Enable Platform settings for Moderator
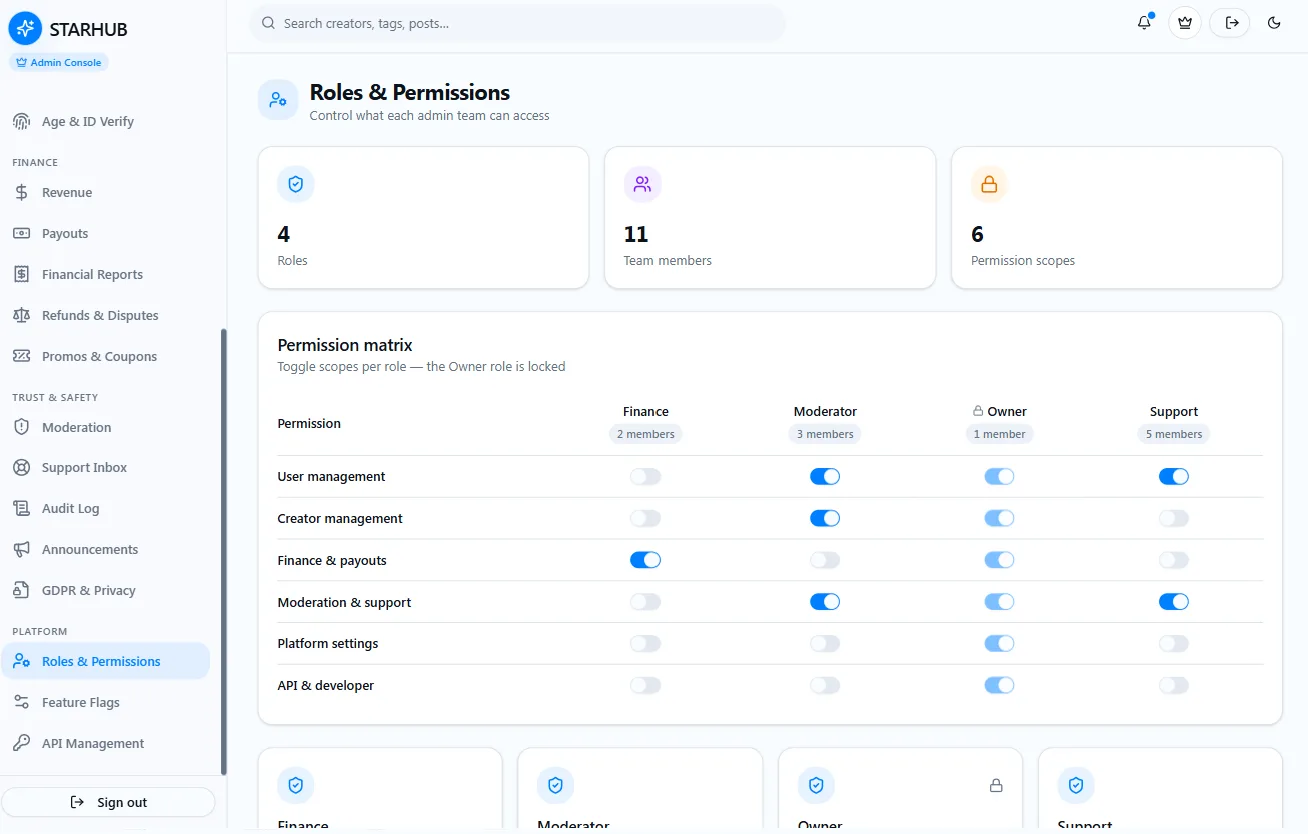This screenshot has width=1308, height=834. click(825, 643)
